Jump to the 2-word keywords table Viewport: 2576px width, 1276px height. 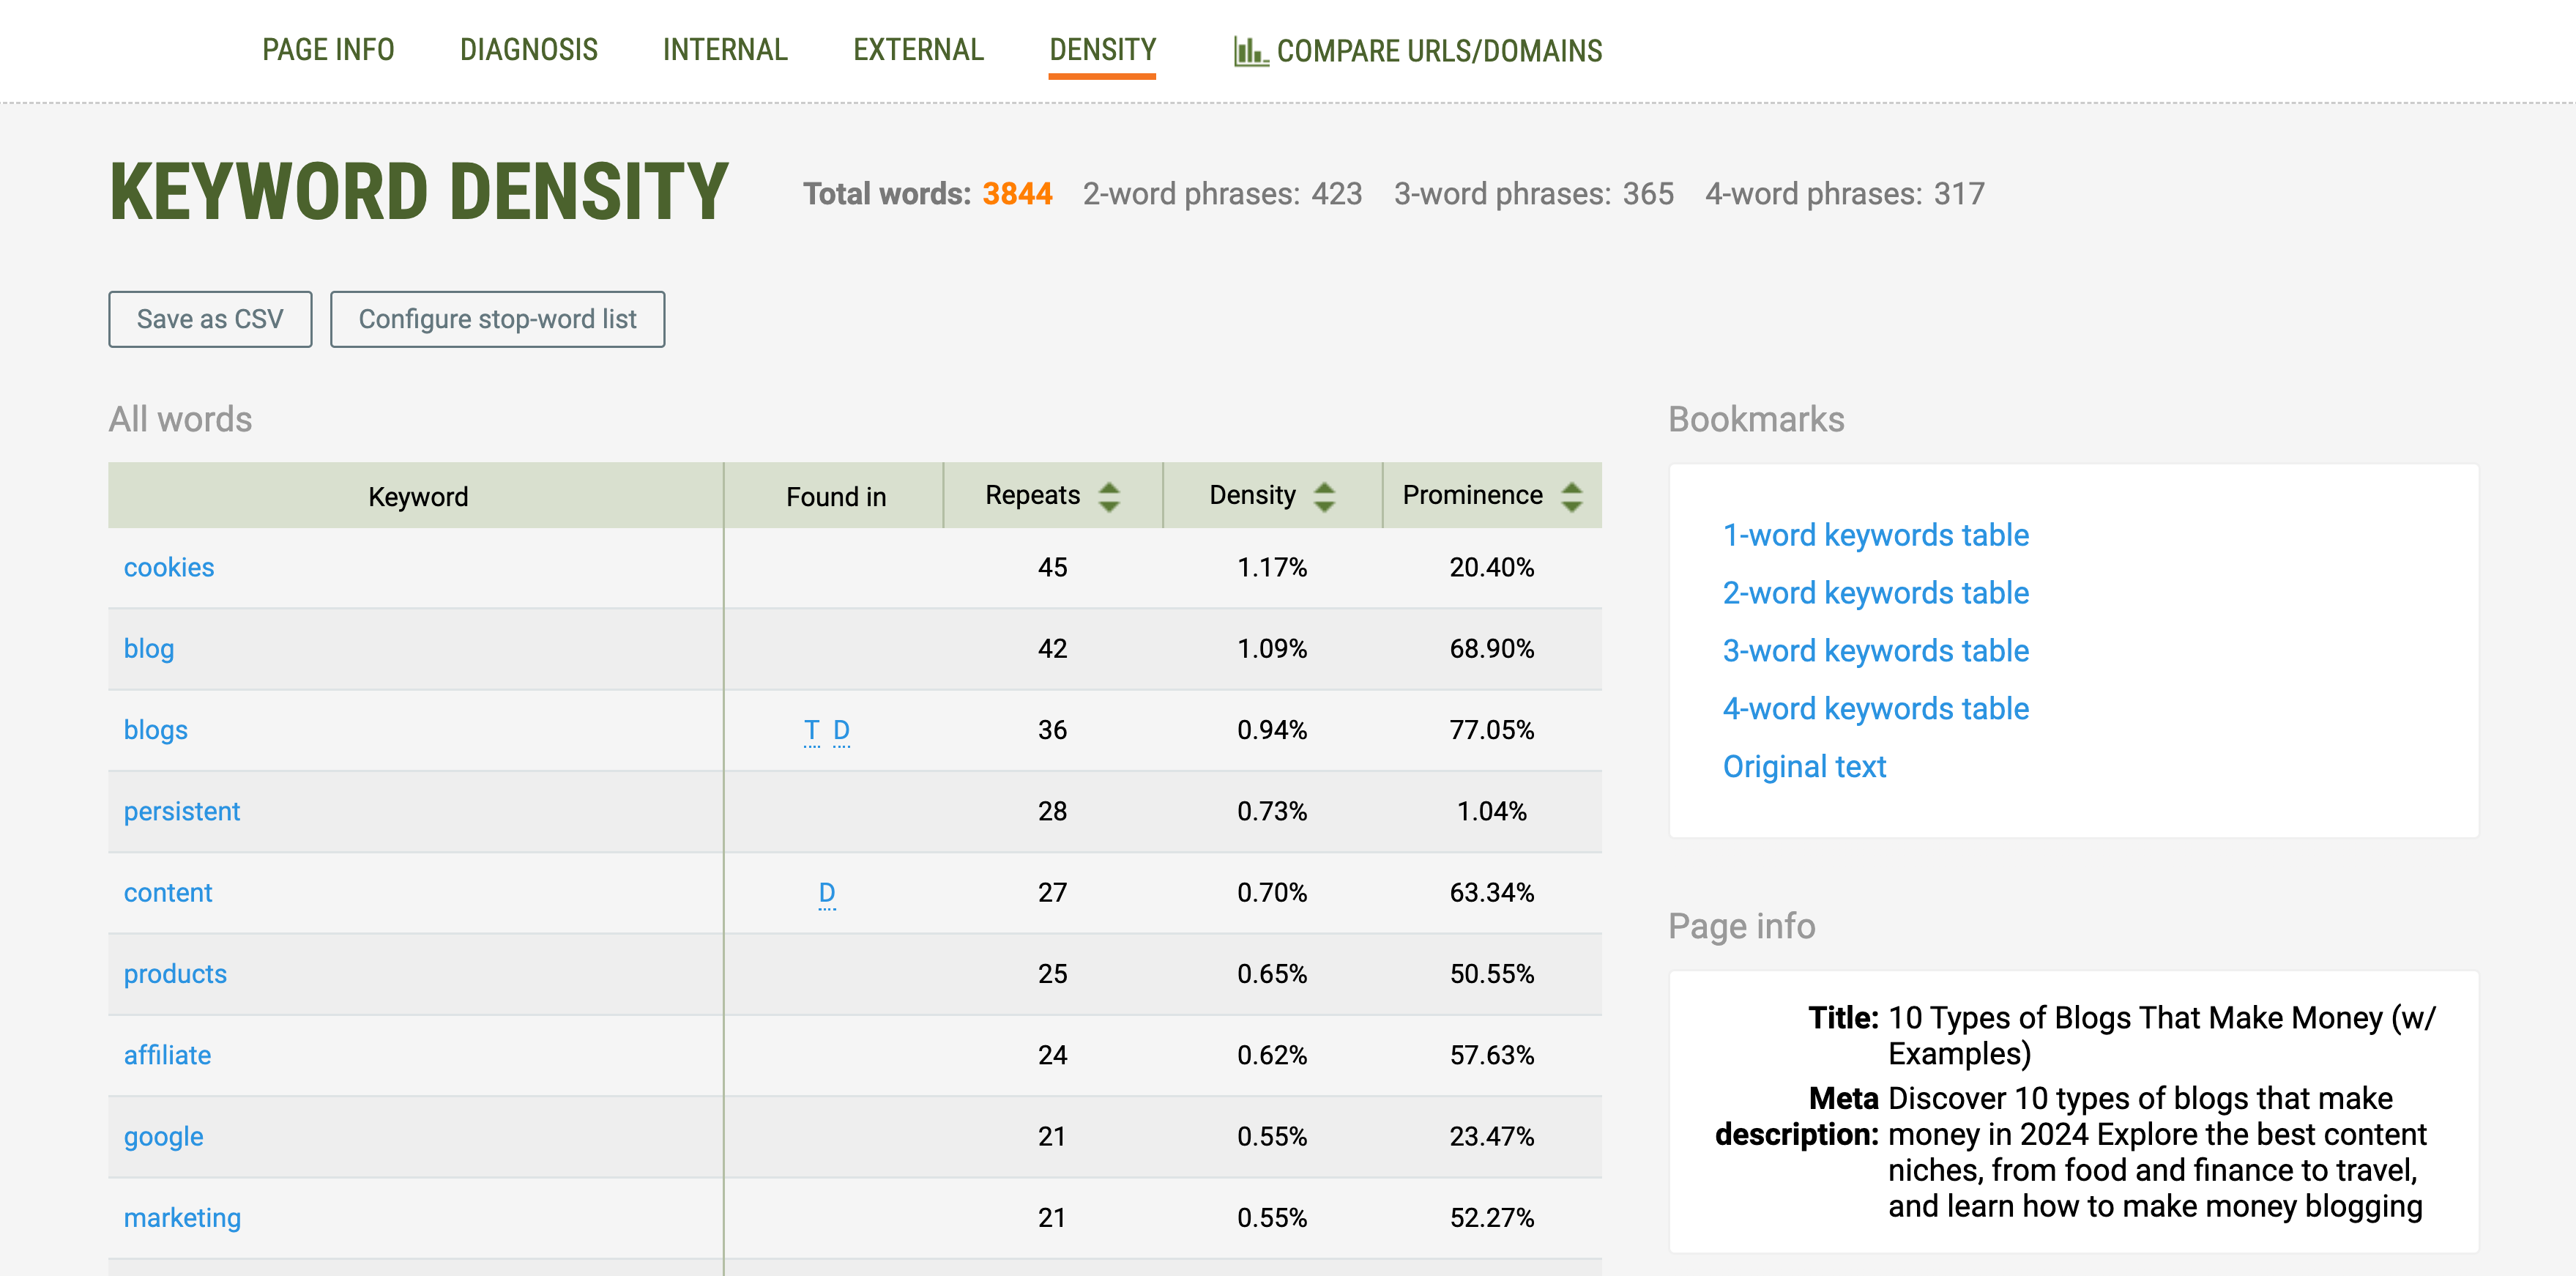1876,592
